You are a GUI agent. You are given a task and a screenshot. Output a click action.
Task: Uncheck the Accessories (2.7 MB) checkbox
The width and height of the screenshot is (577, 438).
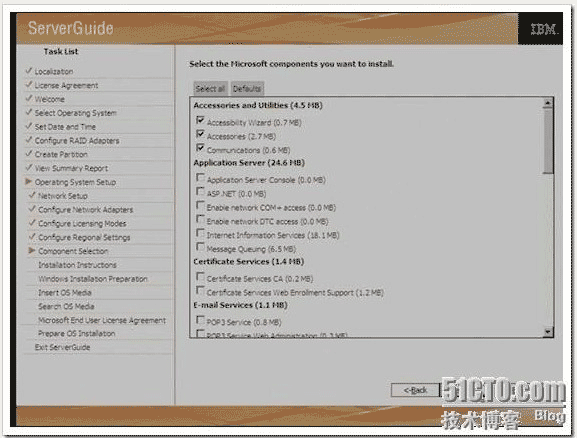[x=200, y=134]
